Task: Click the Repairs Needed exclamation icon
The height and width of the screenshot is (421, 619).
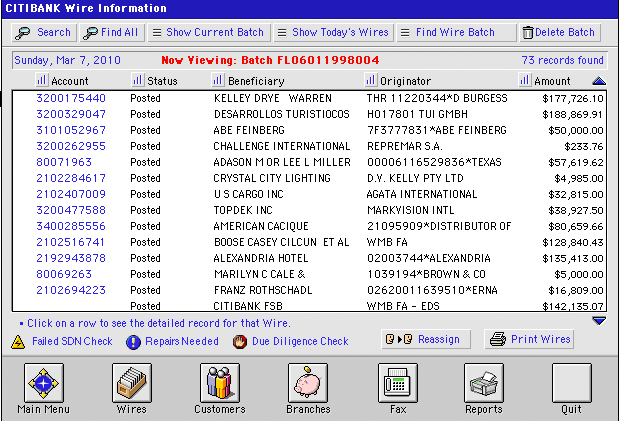Action: (133, 342)
